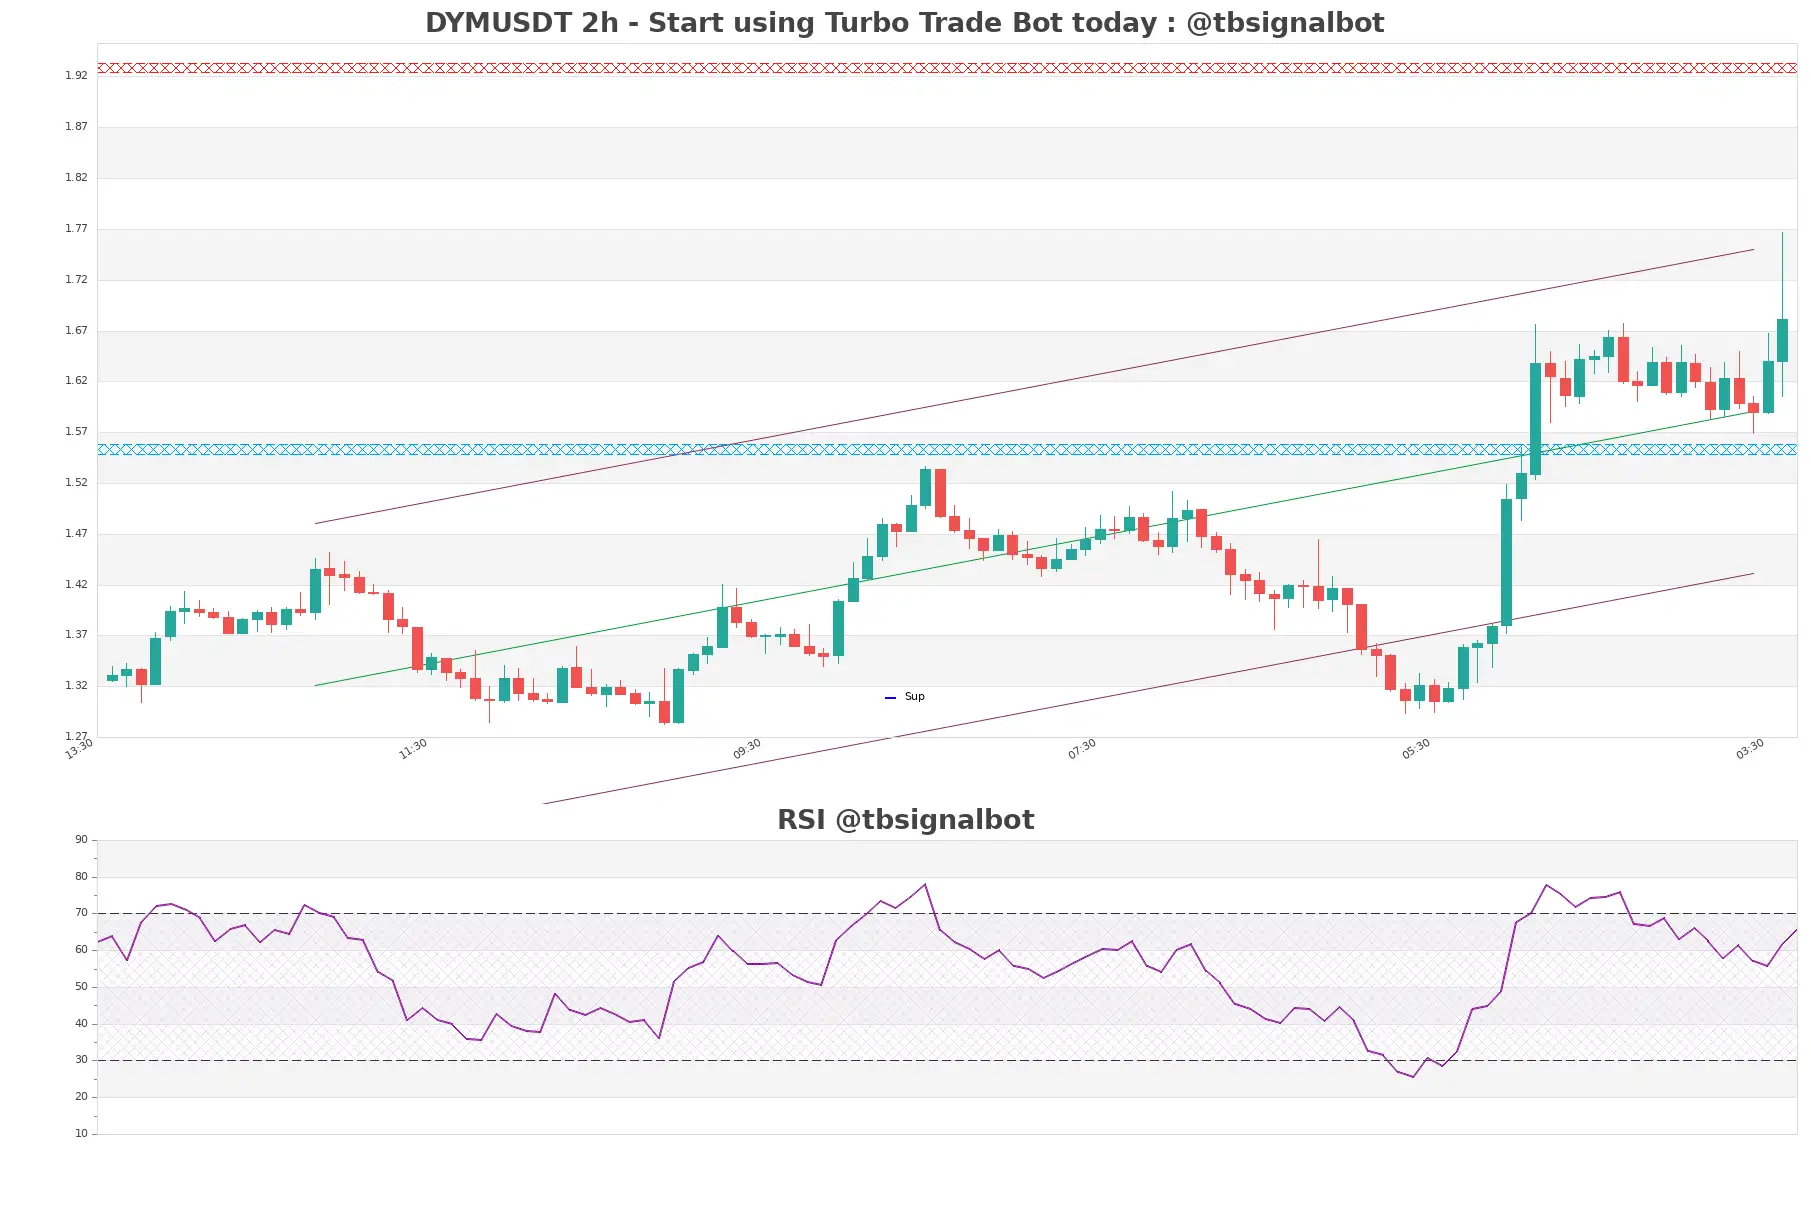
Task: Click the 1.57 price axis label
Action: point(76,432)
